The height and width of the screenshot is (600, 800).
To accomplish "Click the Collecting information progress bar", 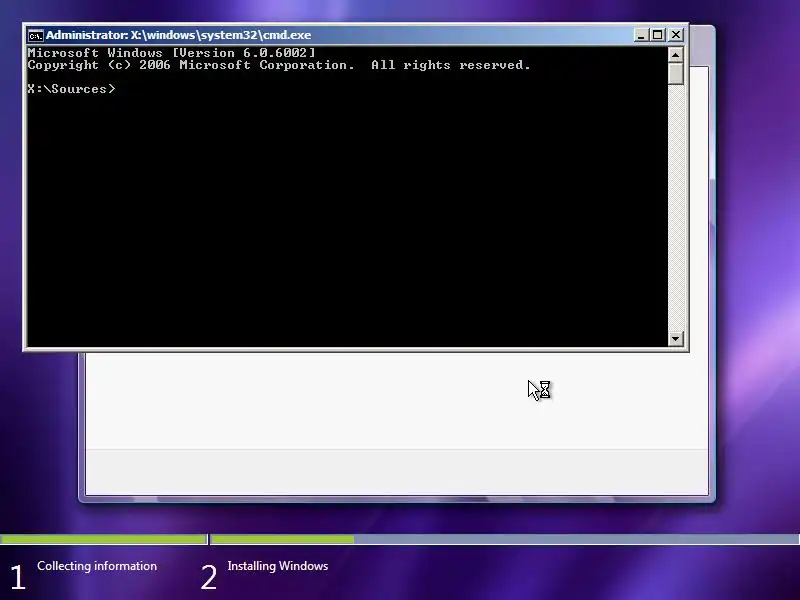I will click(104, 539).
